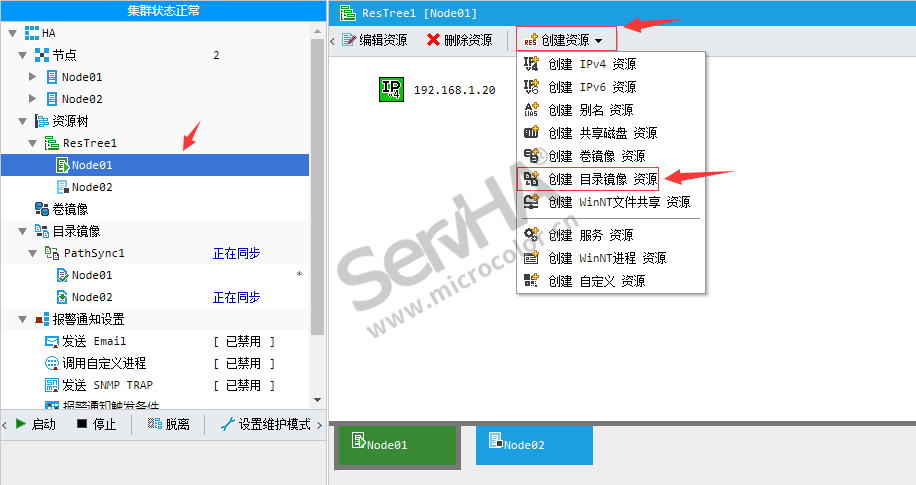Click the green Start play icon
The image size is (916, 485).
[21, 424]
